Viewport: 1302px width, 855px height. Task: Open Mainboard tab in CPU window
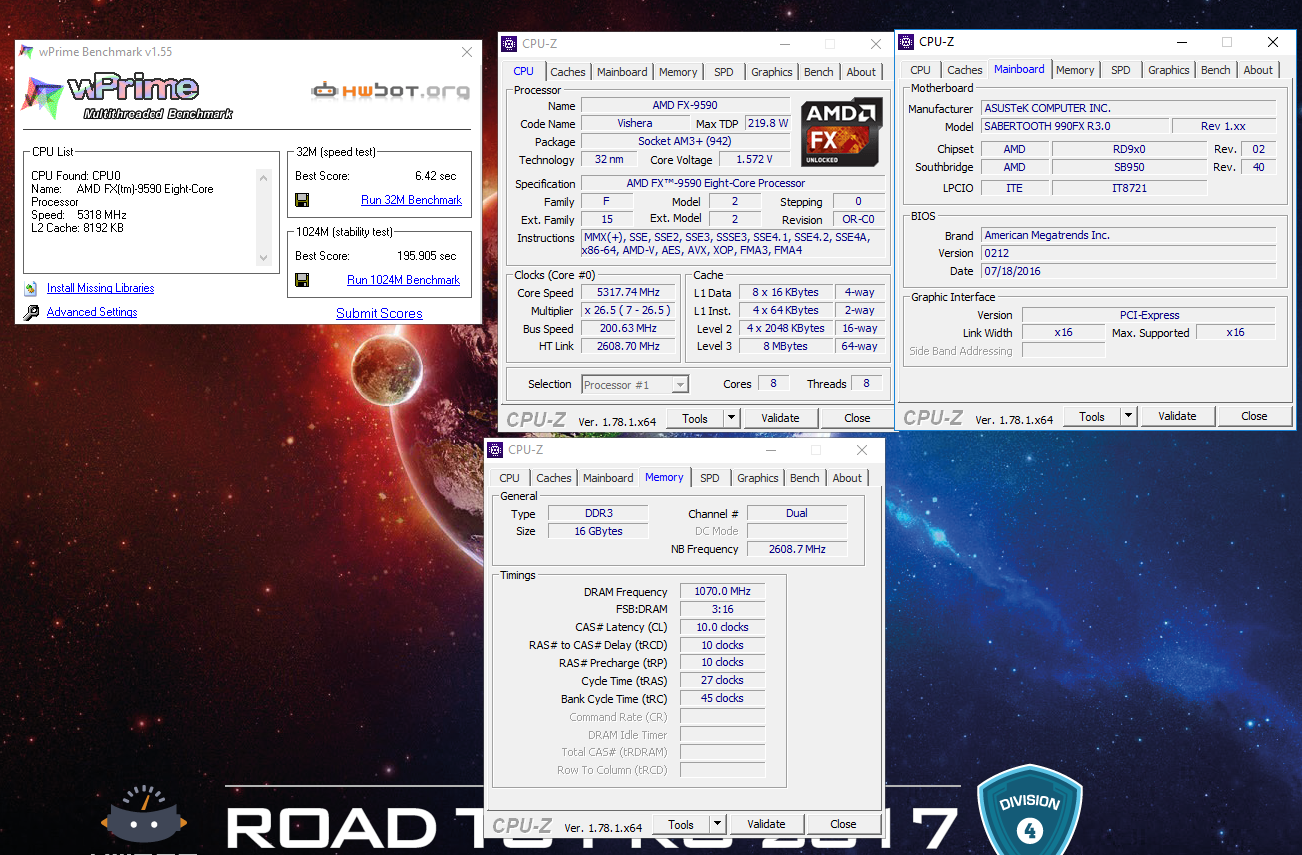click(622, 72)
